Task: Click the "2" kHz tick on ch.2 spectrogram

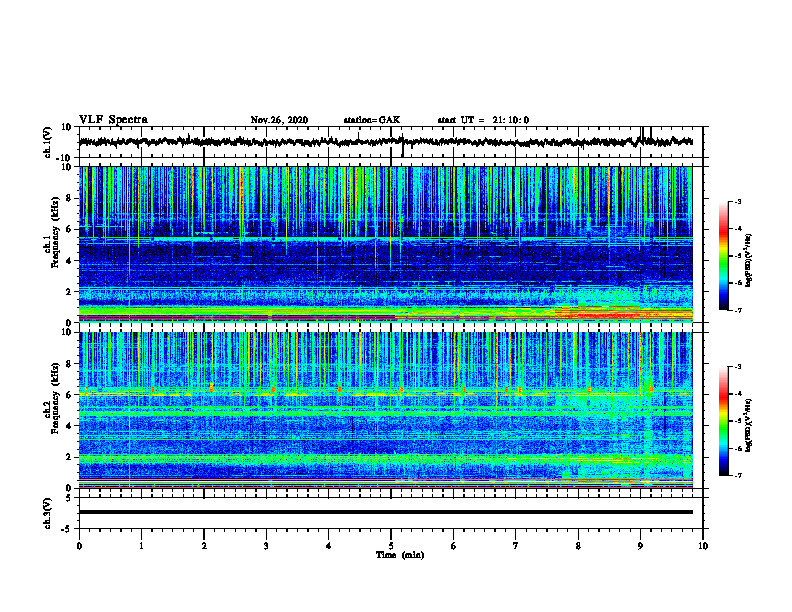Action: point(69,457)
